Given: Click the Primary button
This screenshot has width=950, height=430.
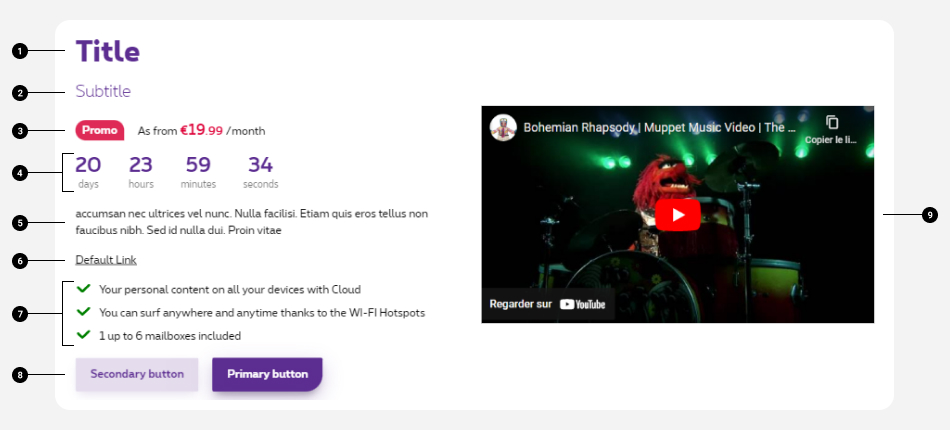Looking at the screenshot, I should click(267, 374).
